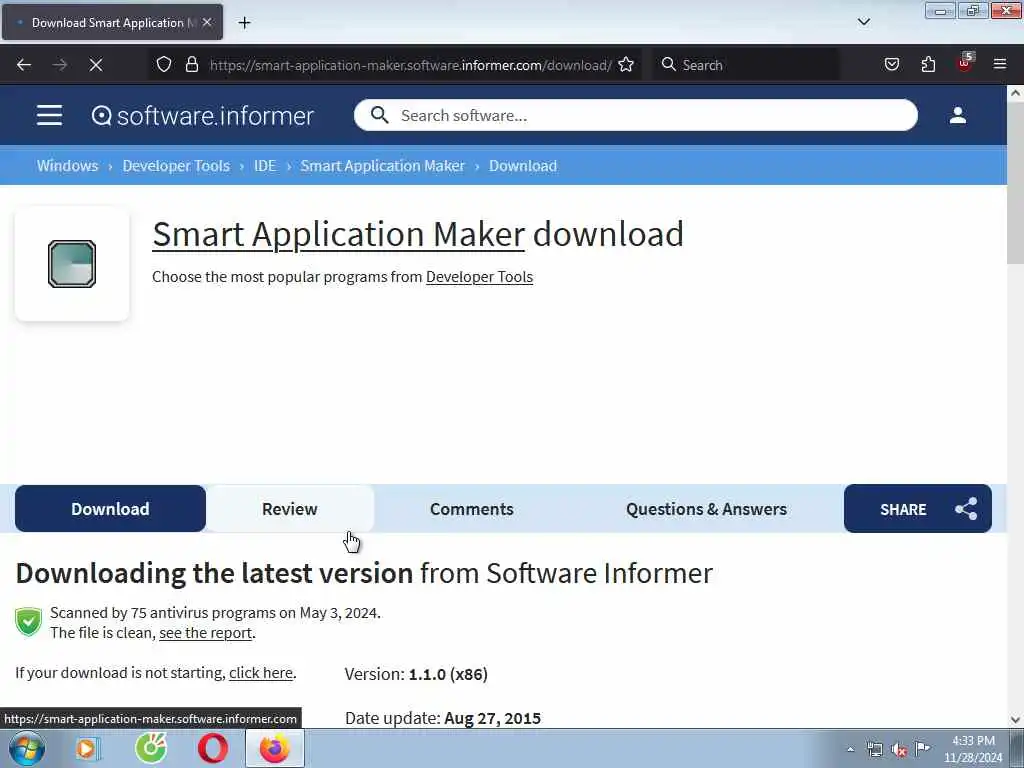Open the green browser taskbar icon
The height and width of the screenshot is (768, 1024).
(151, 748)
